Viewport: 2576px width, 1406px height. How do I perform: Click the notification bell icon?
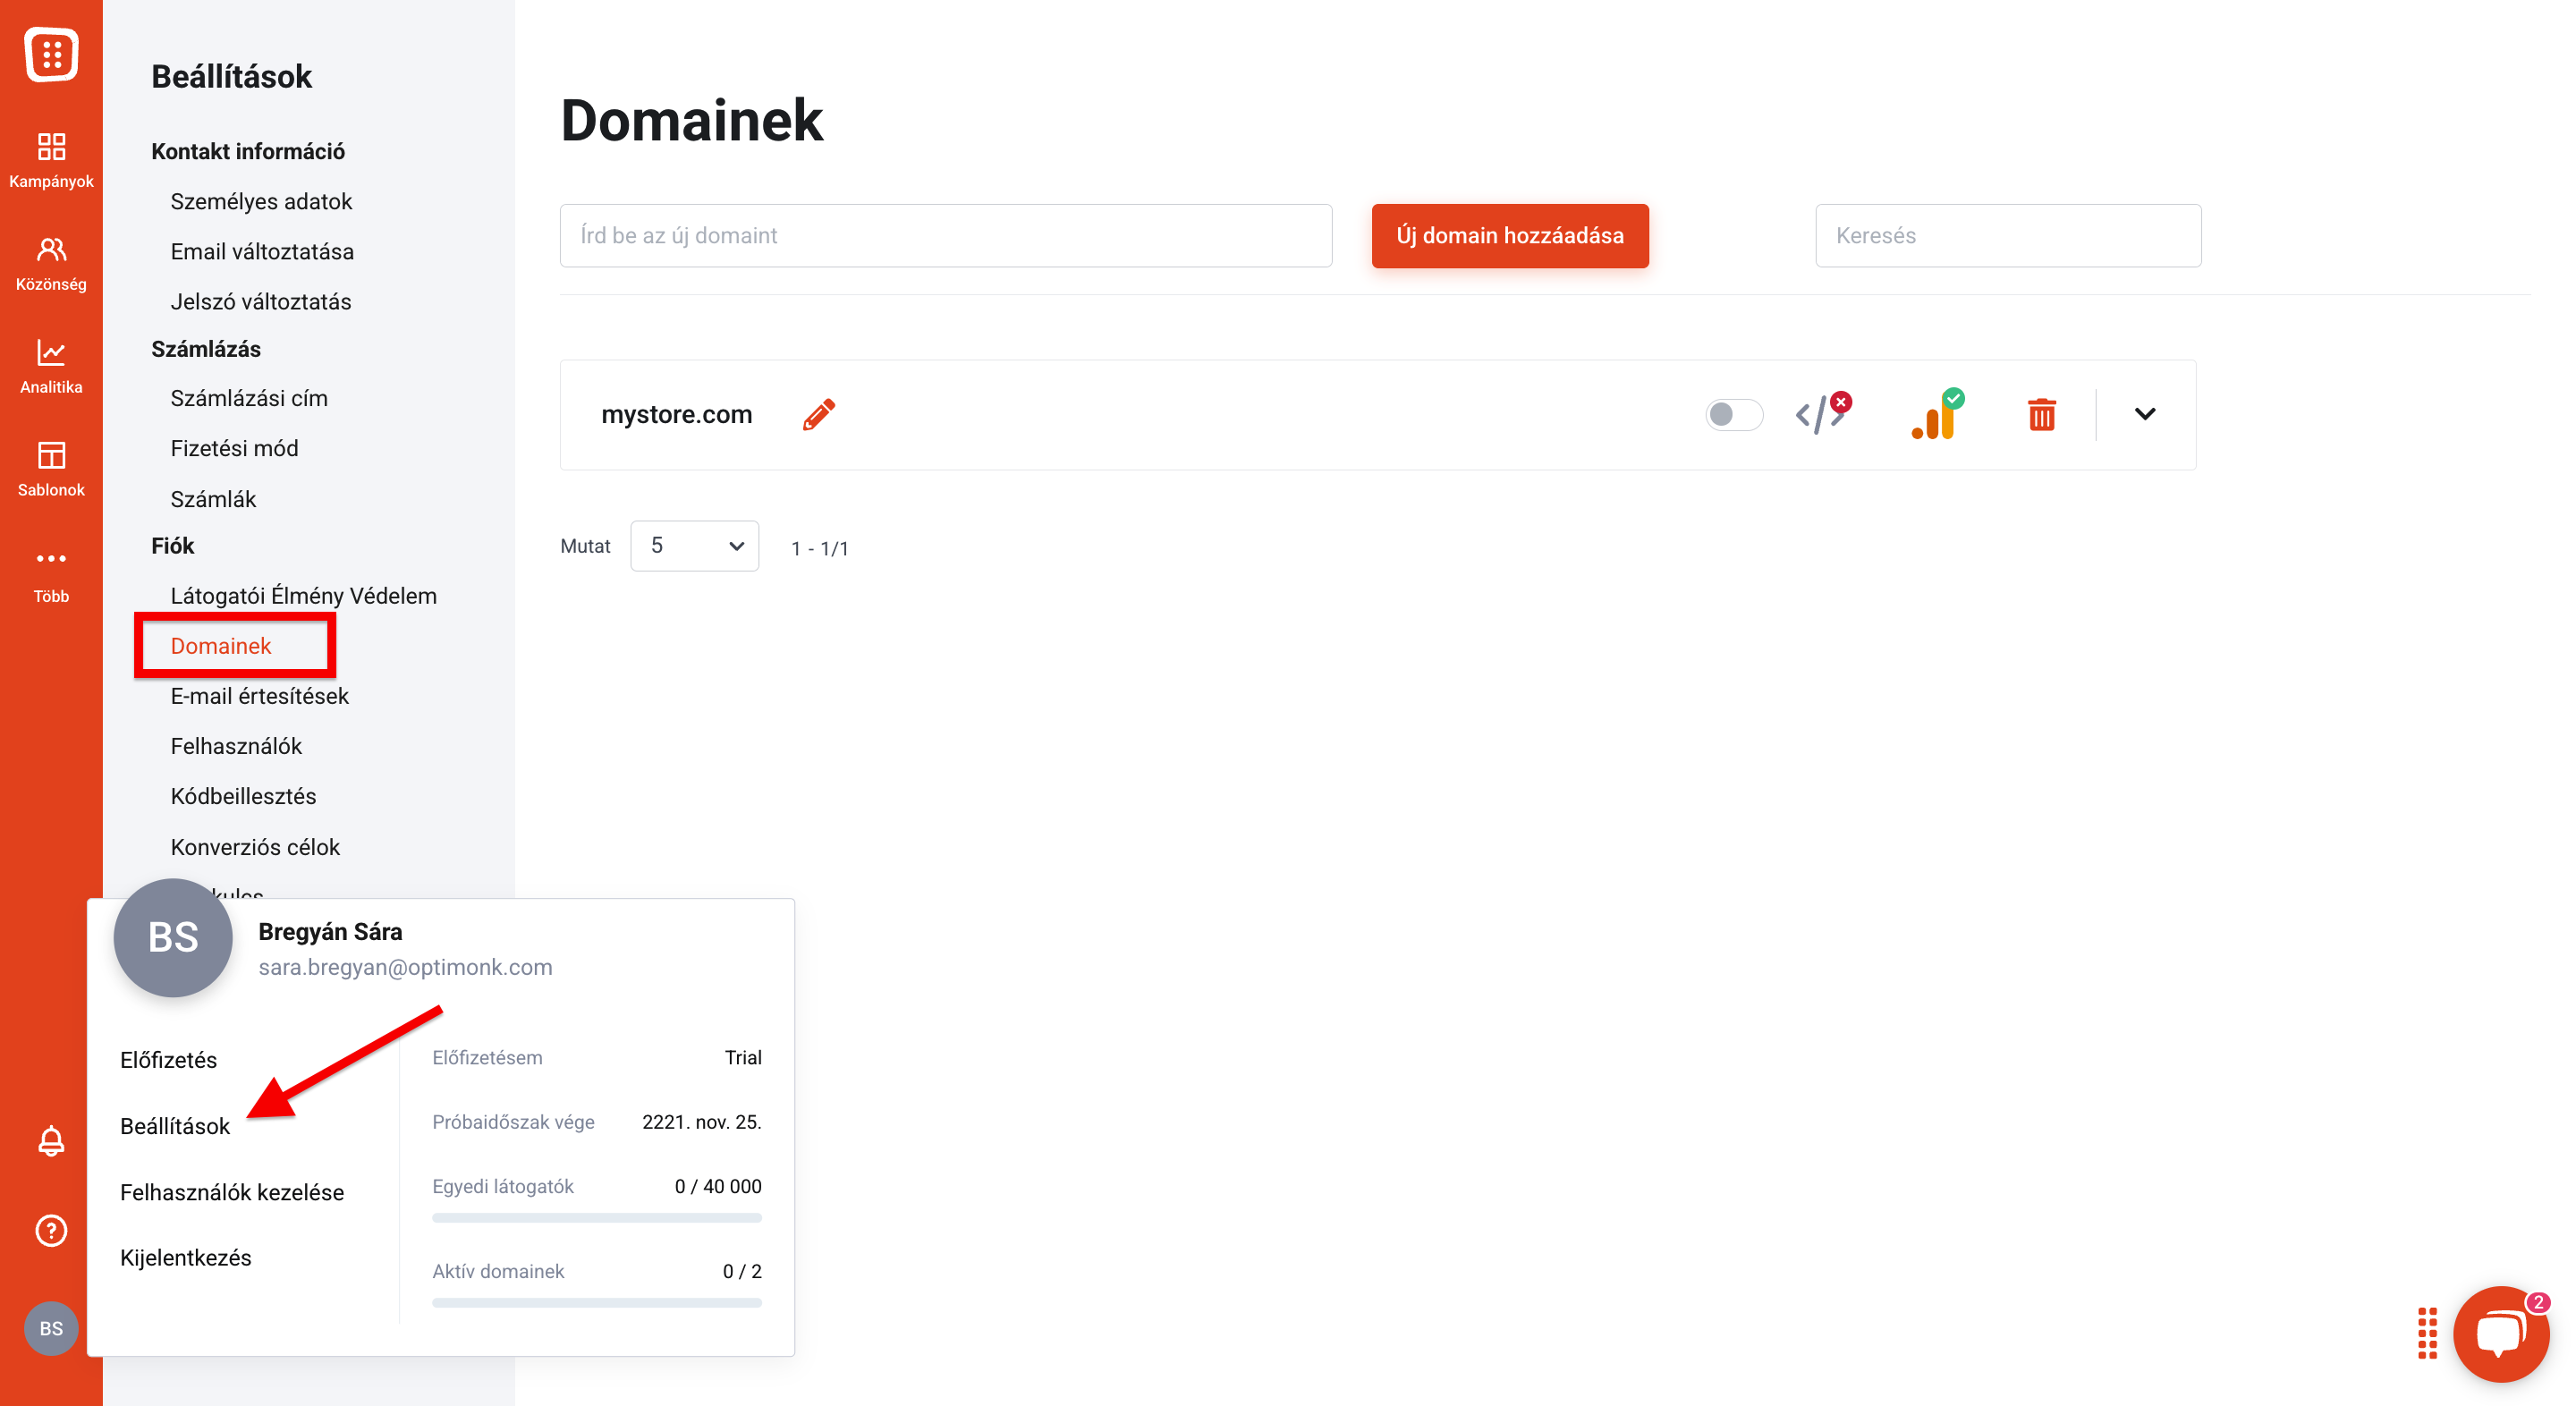click(51, 1141)
